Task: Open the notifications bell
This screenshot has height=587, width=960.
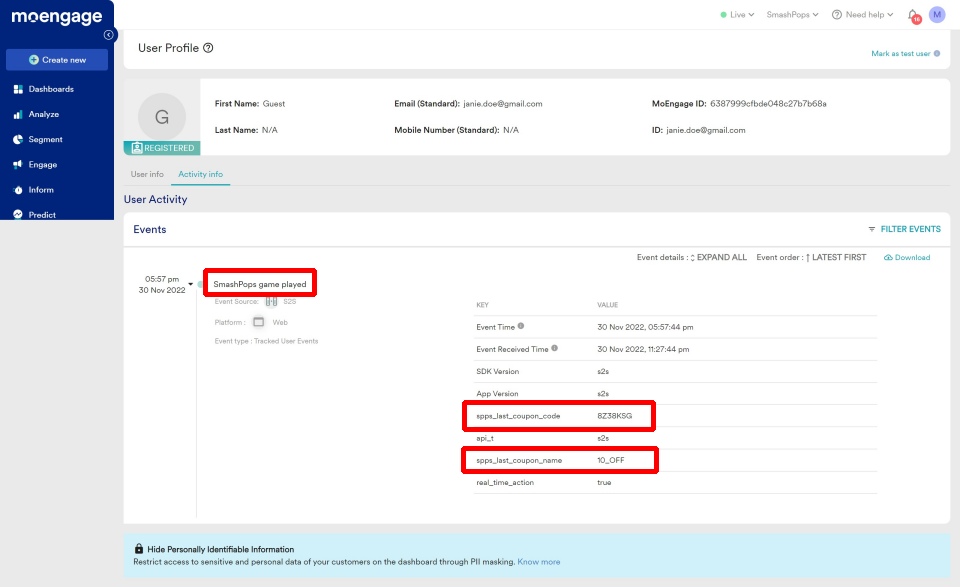Action: click(913, 15)
